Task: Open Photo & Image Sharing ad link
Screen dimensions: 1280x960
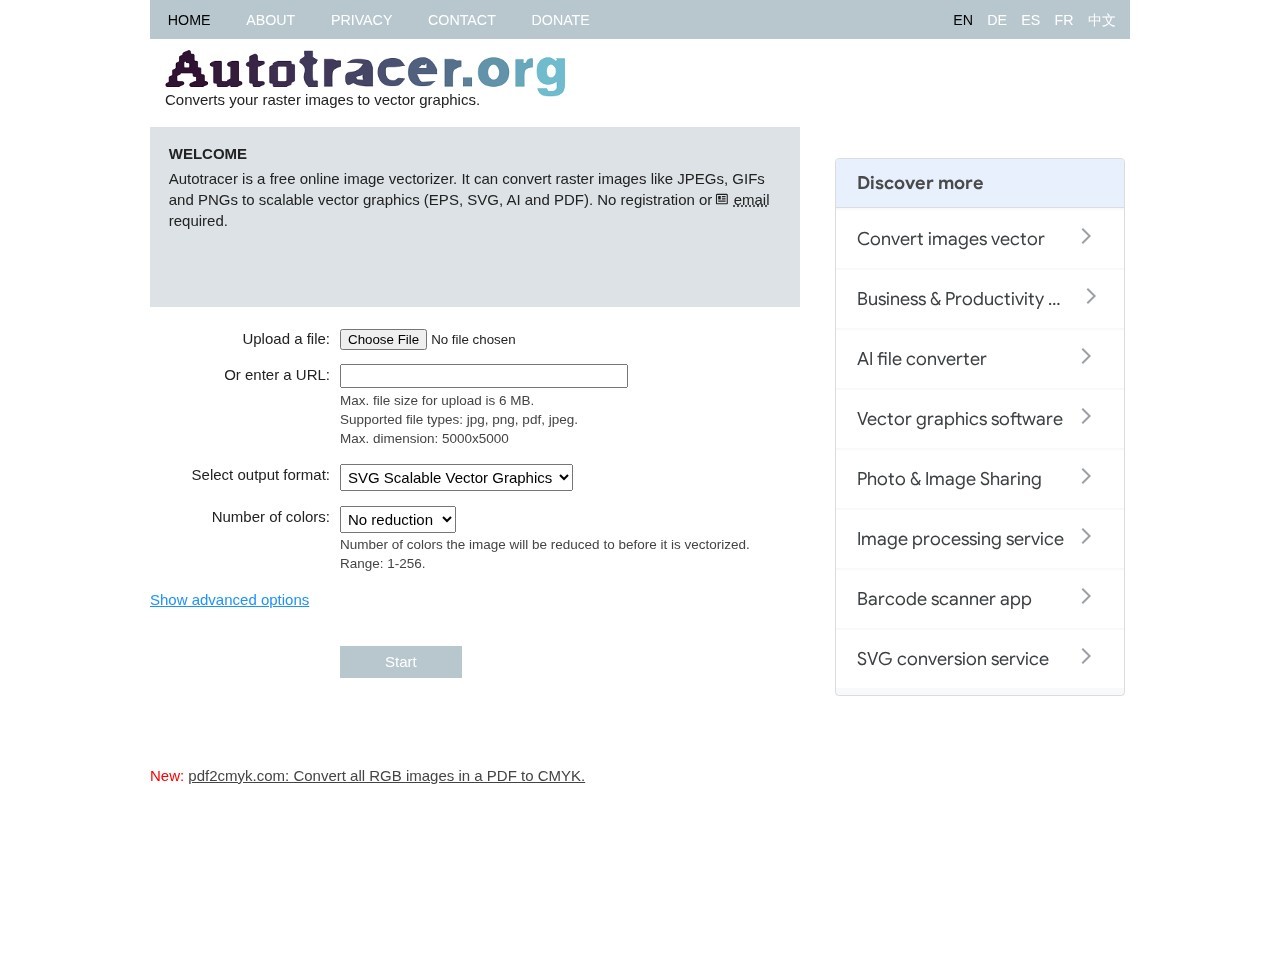Action: [x=980, y=479]
